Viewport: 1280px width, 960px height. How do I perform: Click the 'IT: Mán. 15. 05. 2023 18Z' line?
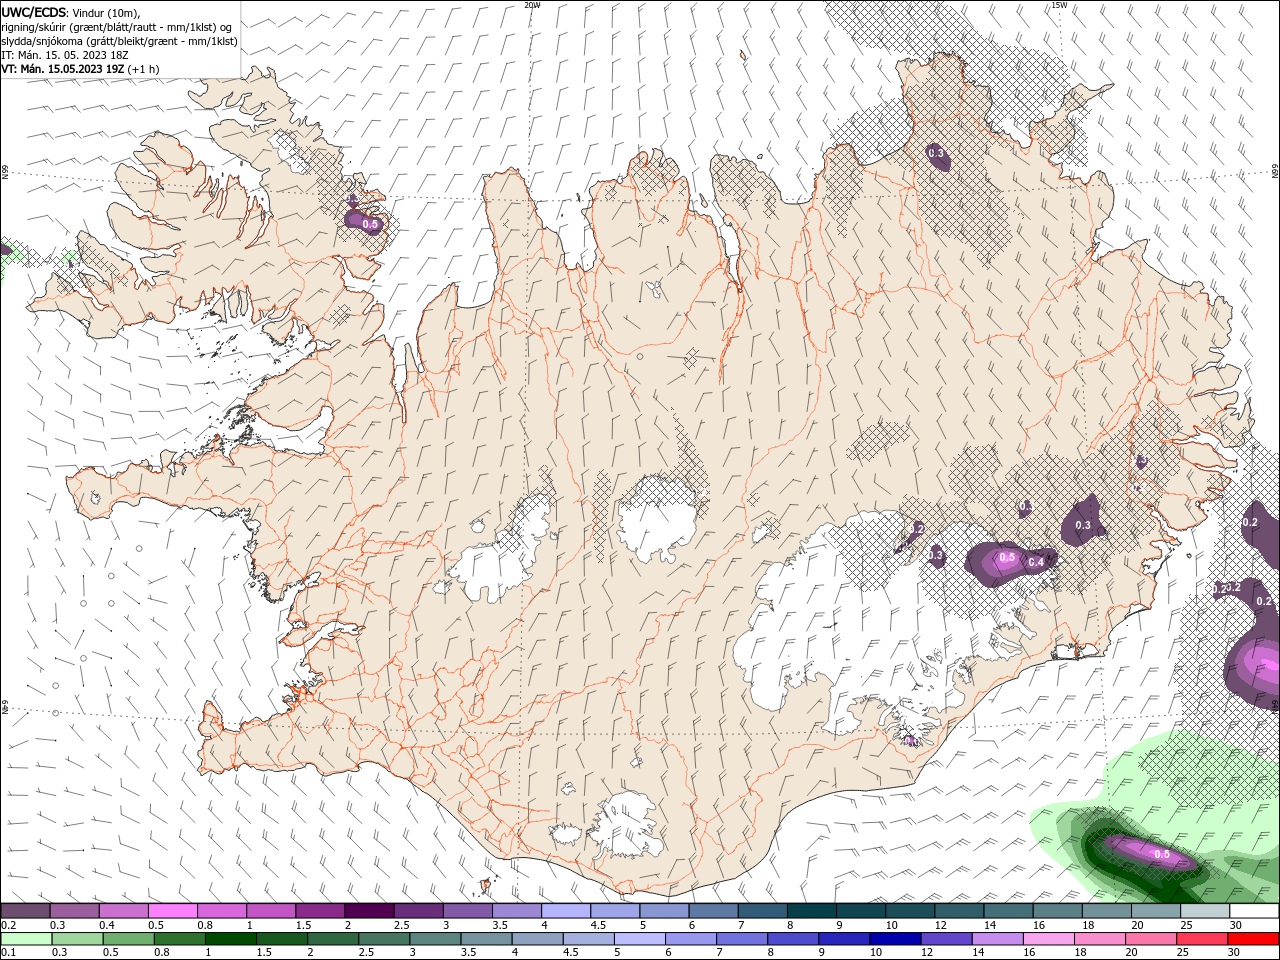point(66,55)
